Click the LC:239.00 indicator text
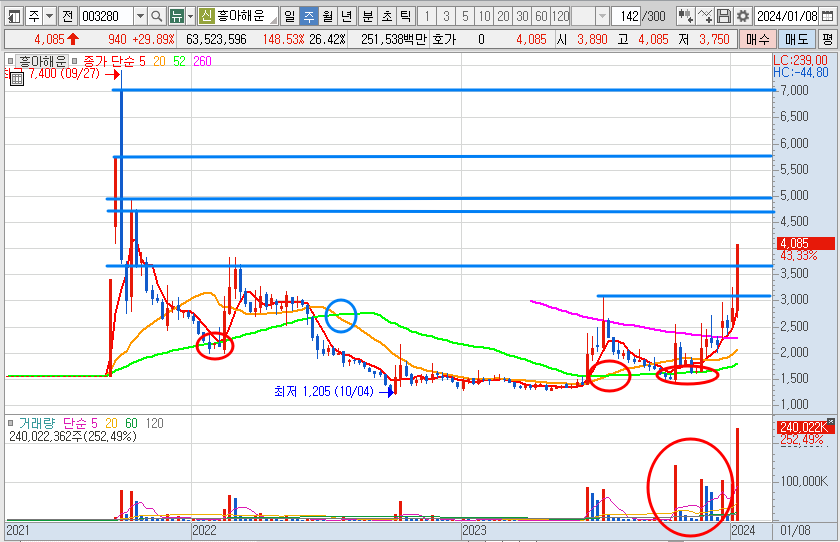 click(800, 61)
